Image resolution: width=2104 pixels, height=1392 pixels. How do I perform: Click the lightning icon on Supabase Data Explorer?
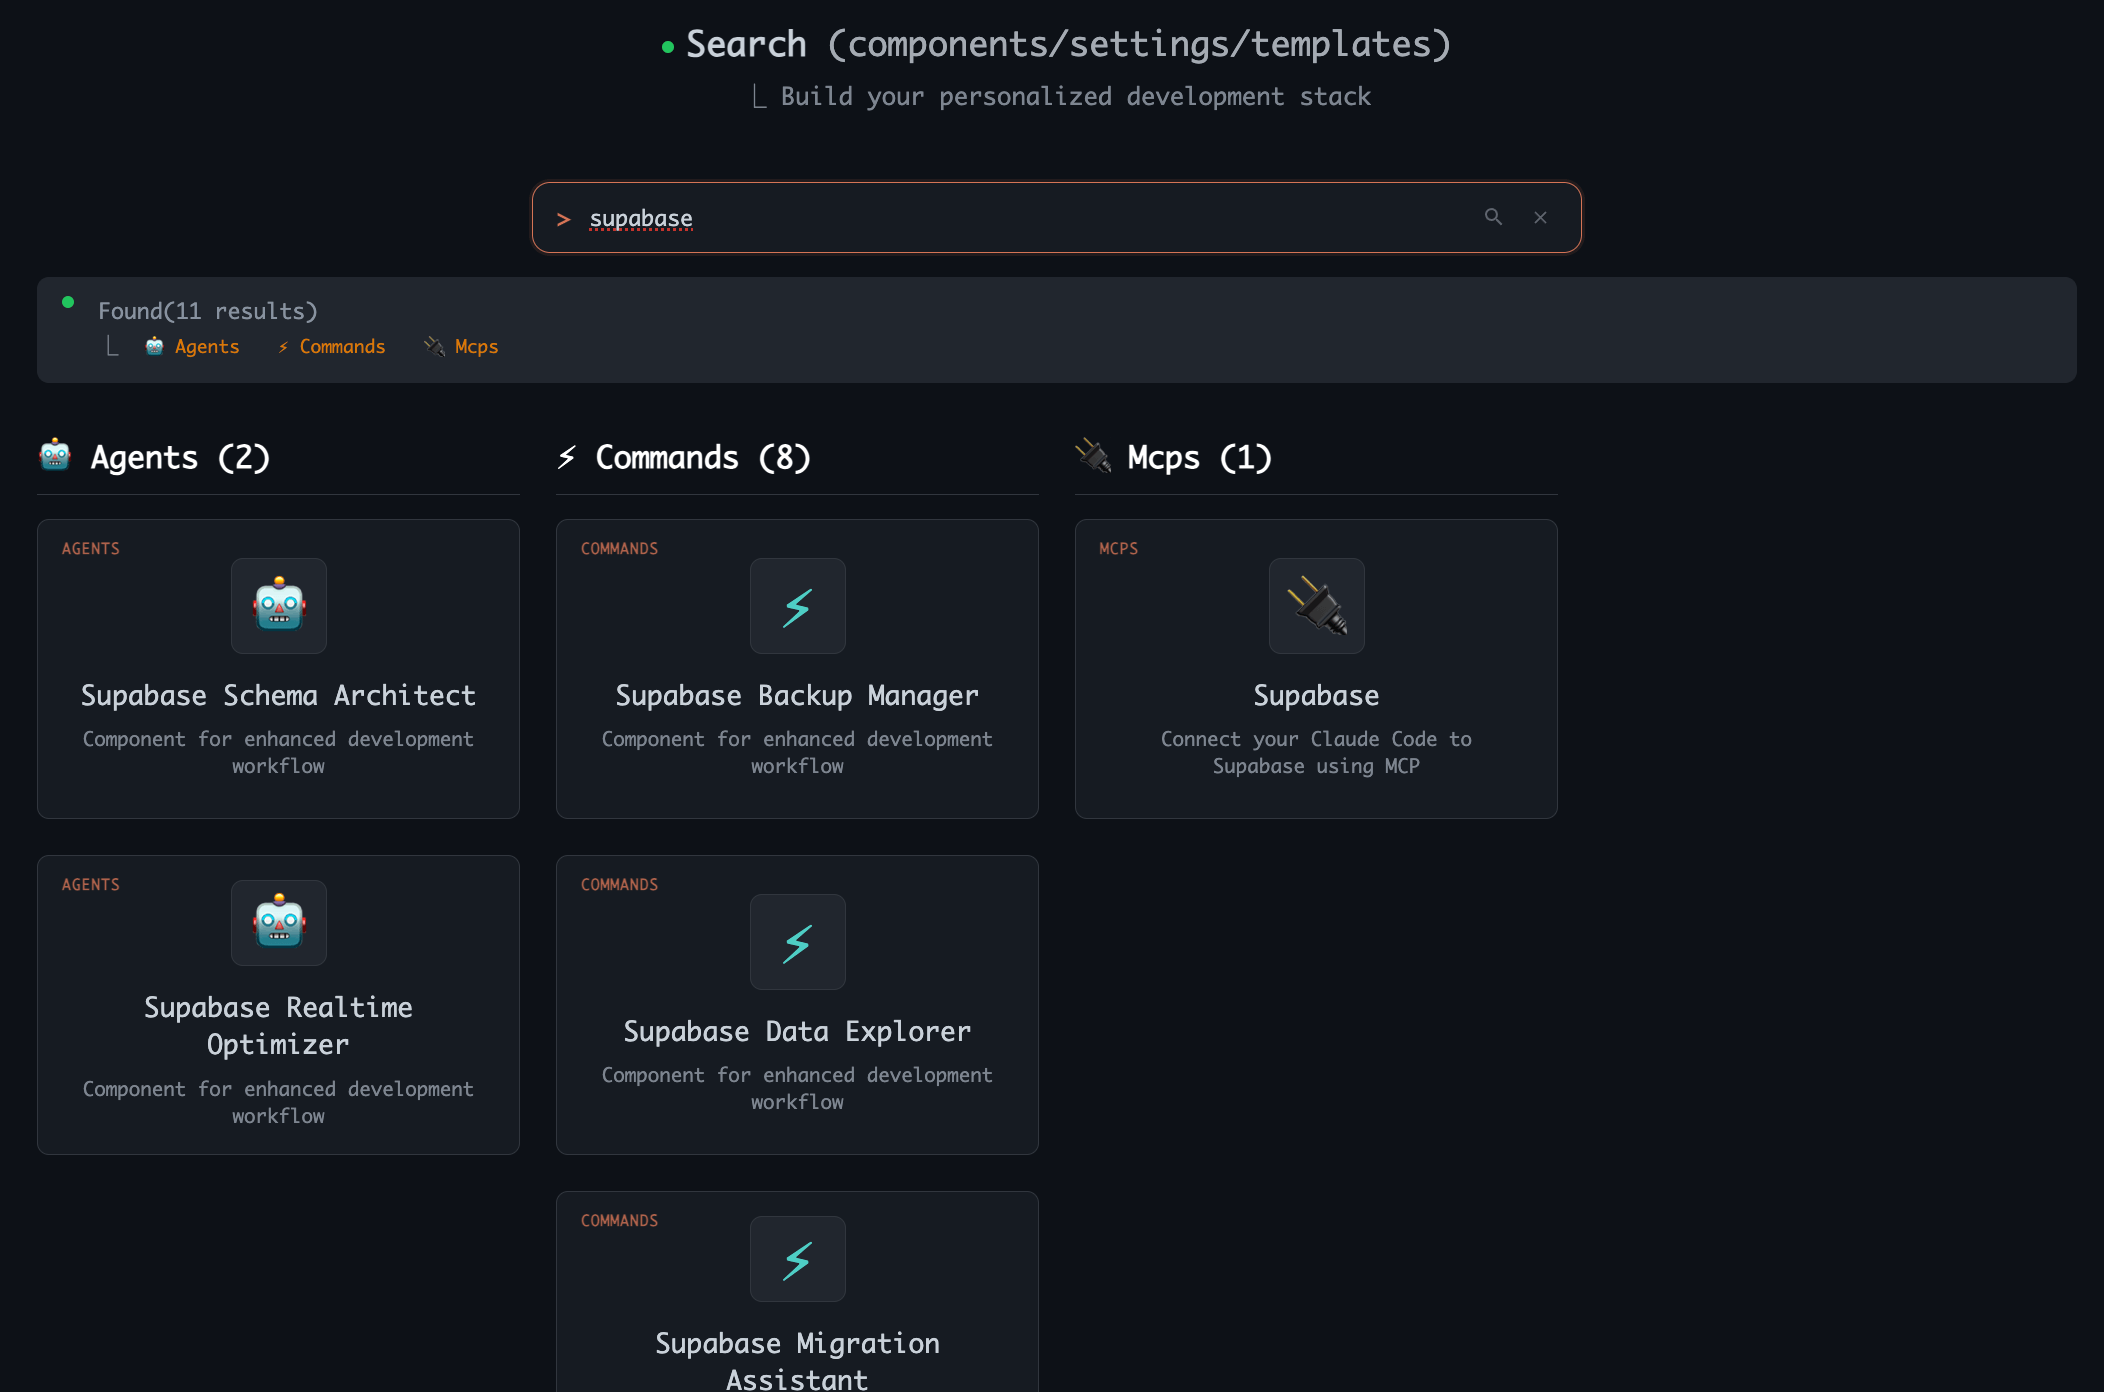click(x=797, y=941)
